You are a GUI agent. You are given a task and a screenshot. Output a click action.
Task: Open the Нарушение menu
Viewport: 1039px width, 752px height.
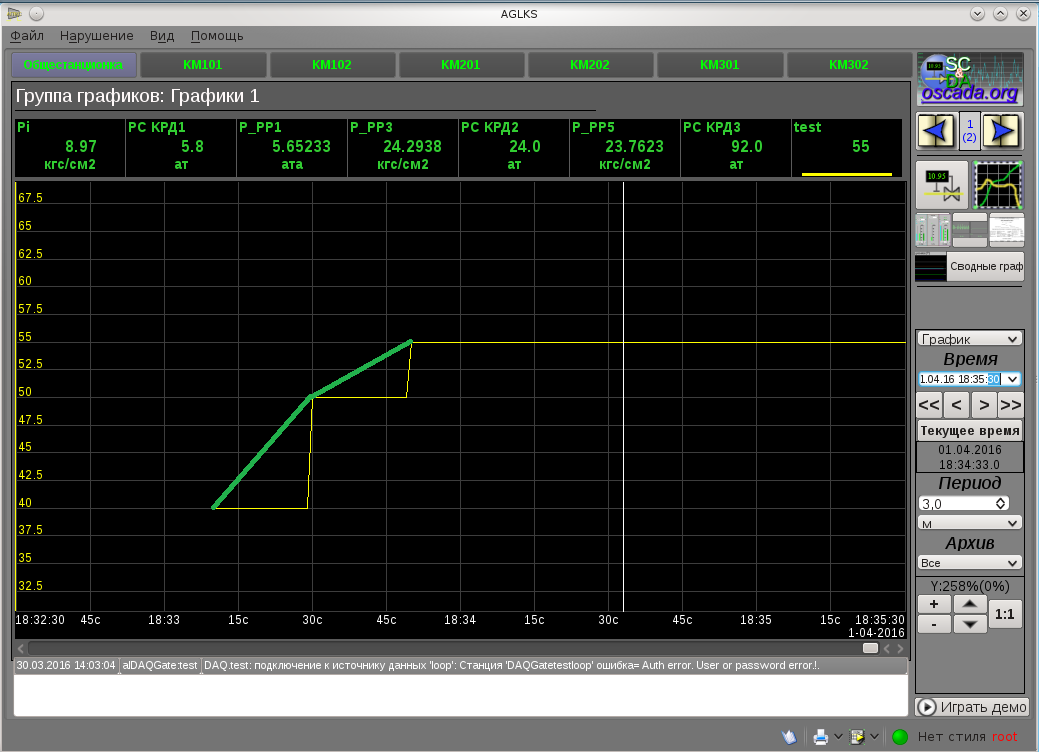[96, 36]
